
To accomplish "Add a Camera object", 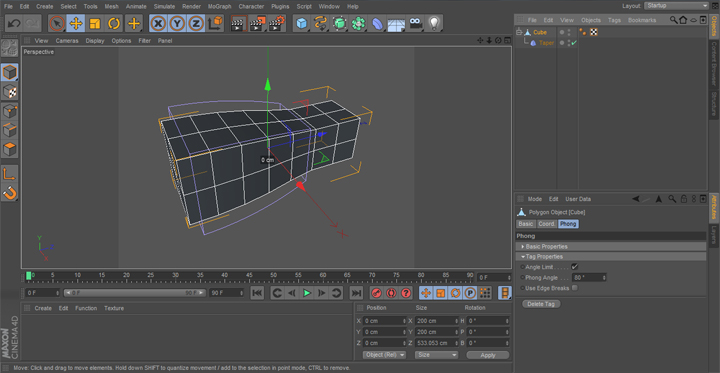I will point(415,23).
